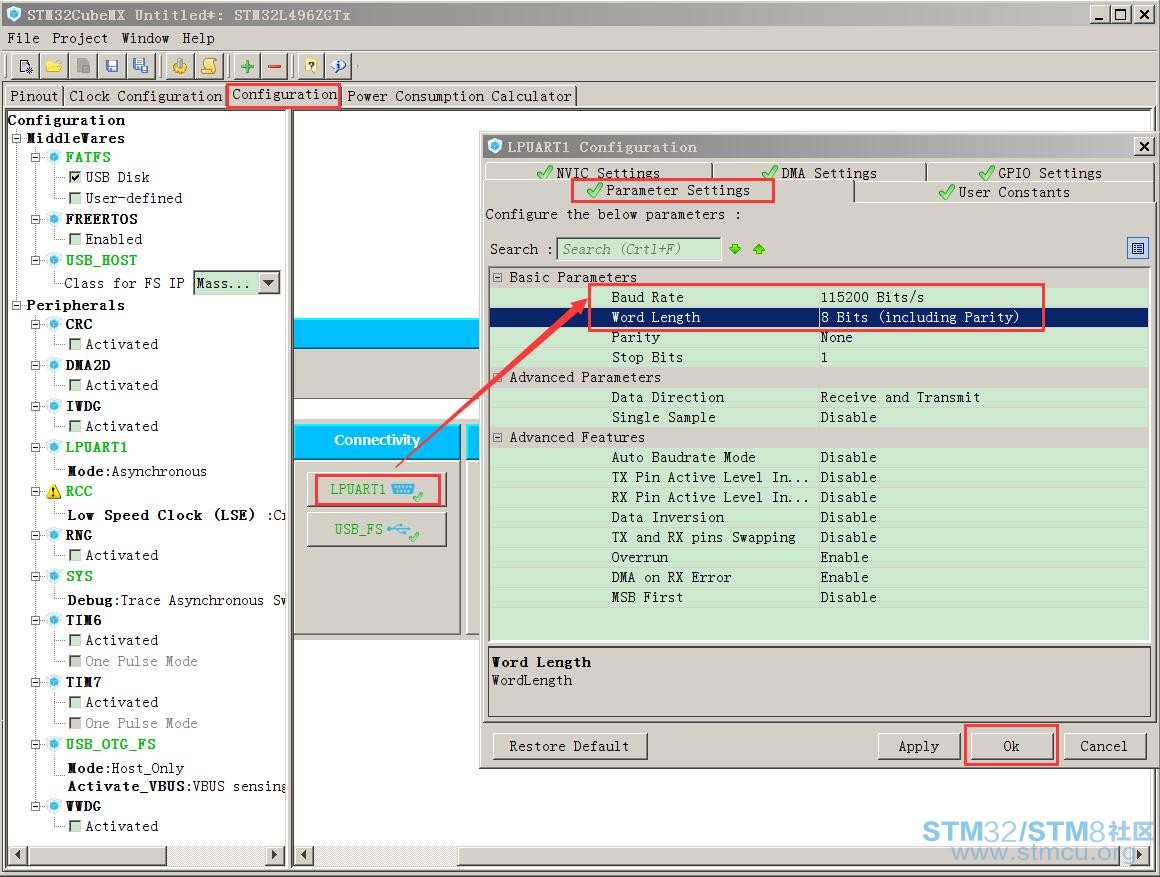This screenshot has width=1160, height=877.
Task: Click the Cancel button
Action: click(1103, 746)
